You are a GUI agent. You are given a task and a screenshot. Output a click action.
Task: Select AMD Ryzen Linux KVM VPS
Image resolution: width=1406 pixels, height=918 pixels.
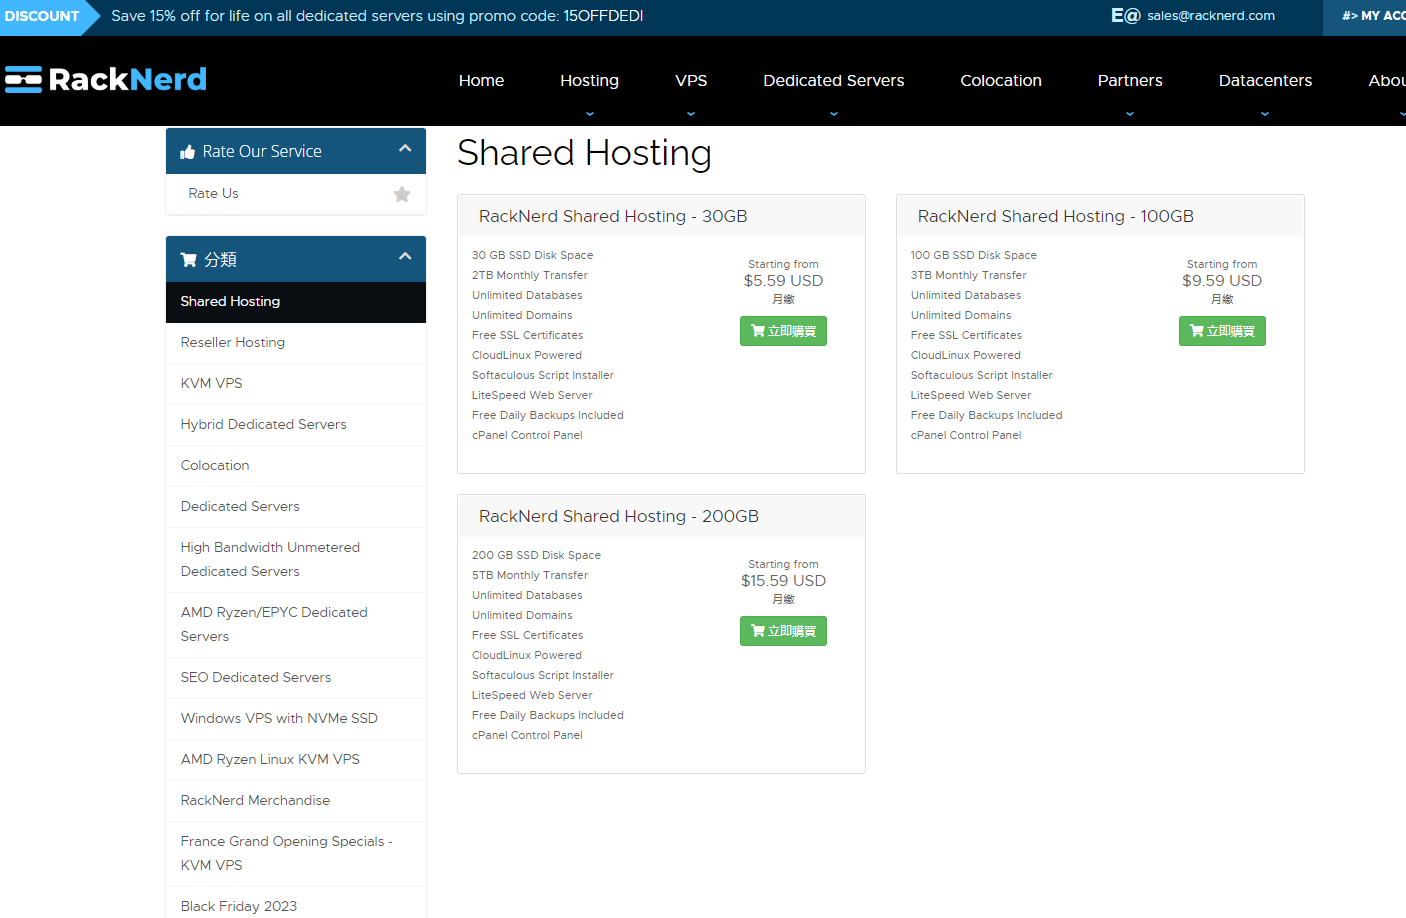click(296, 760)
